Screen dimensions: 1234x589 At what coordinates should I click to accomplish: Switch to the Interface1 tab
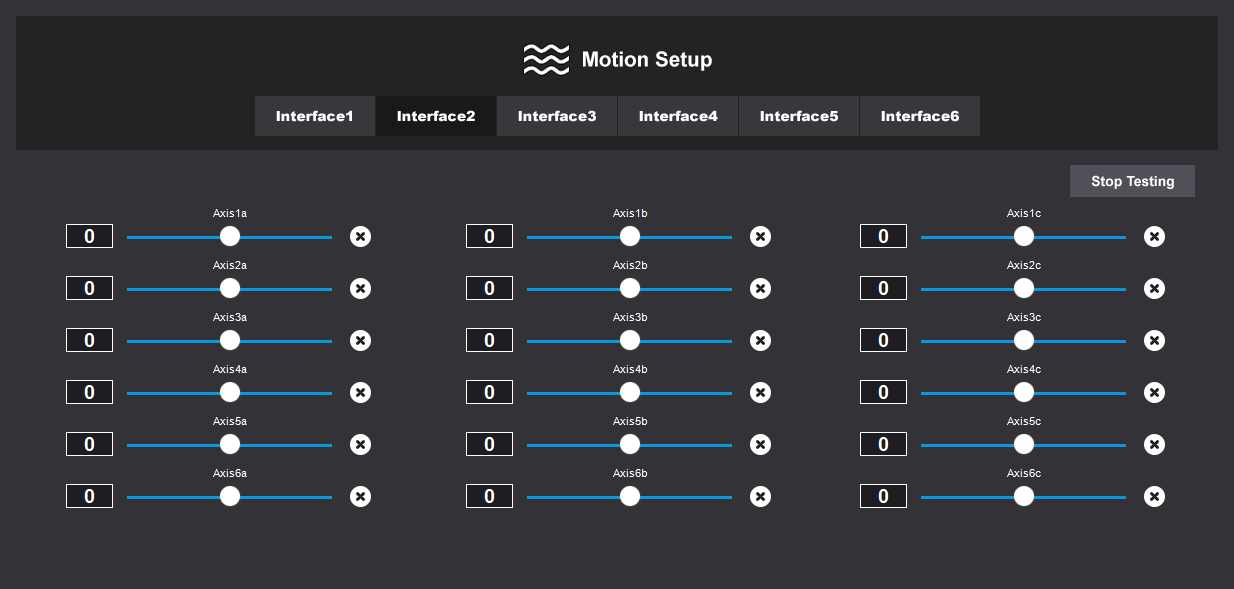tap(315, 116)
